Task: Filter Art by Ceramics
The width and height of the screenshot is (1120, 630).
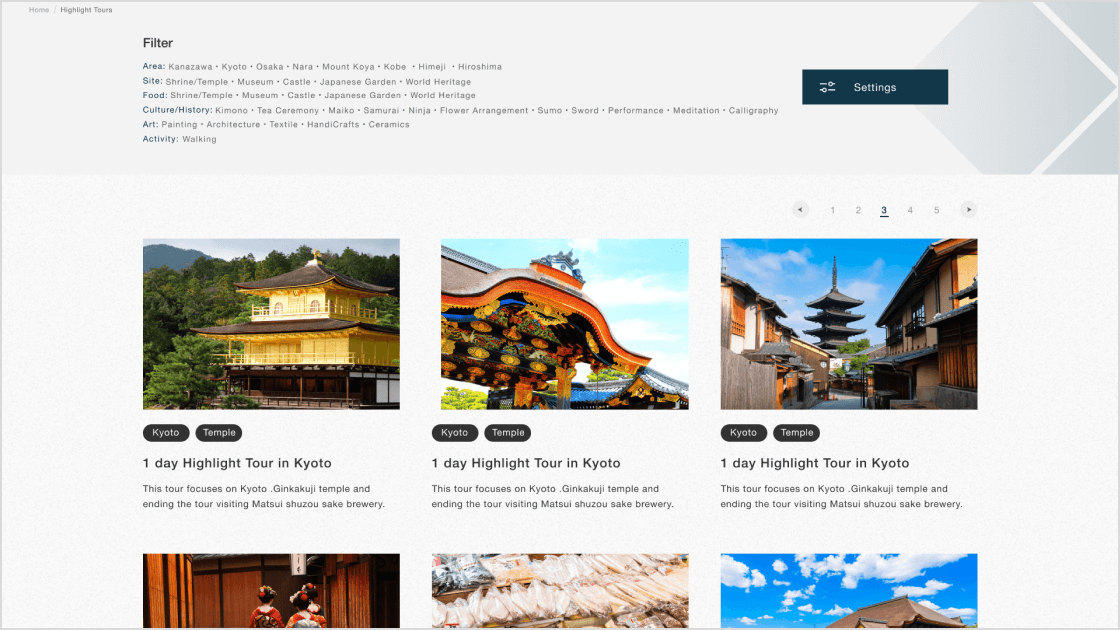Action: point(389,124)
